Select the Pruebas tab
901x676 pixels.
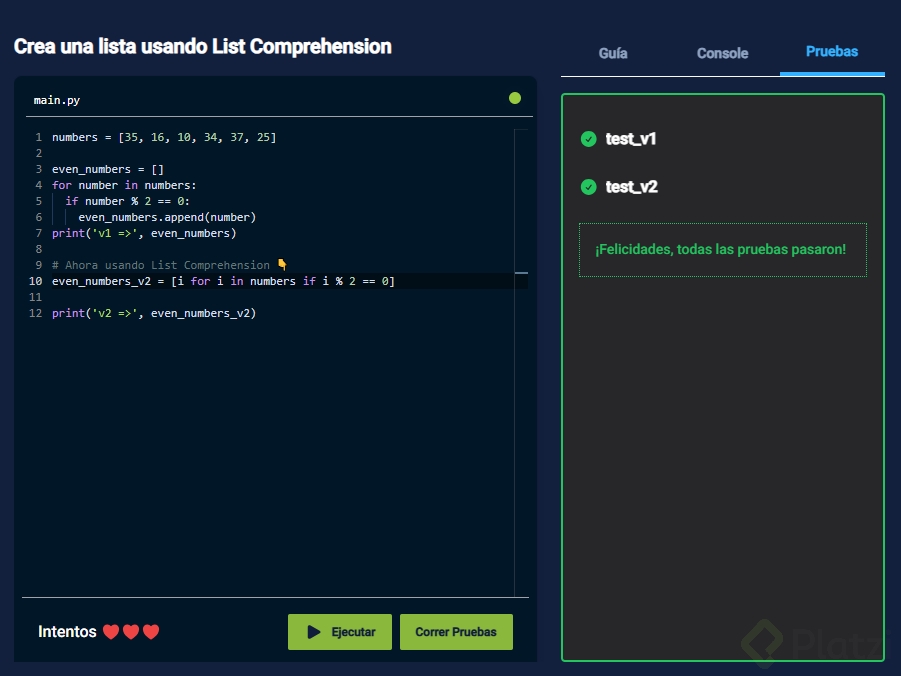click(x=832, y=52)
